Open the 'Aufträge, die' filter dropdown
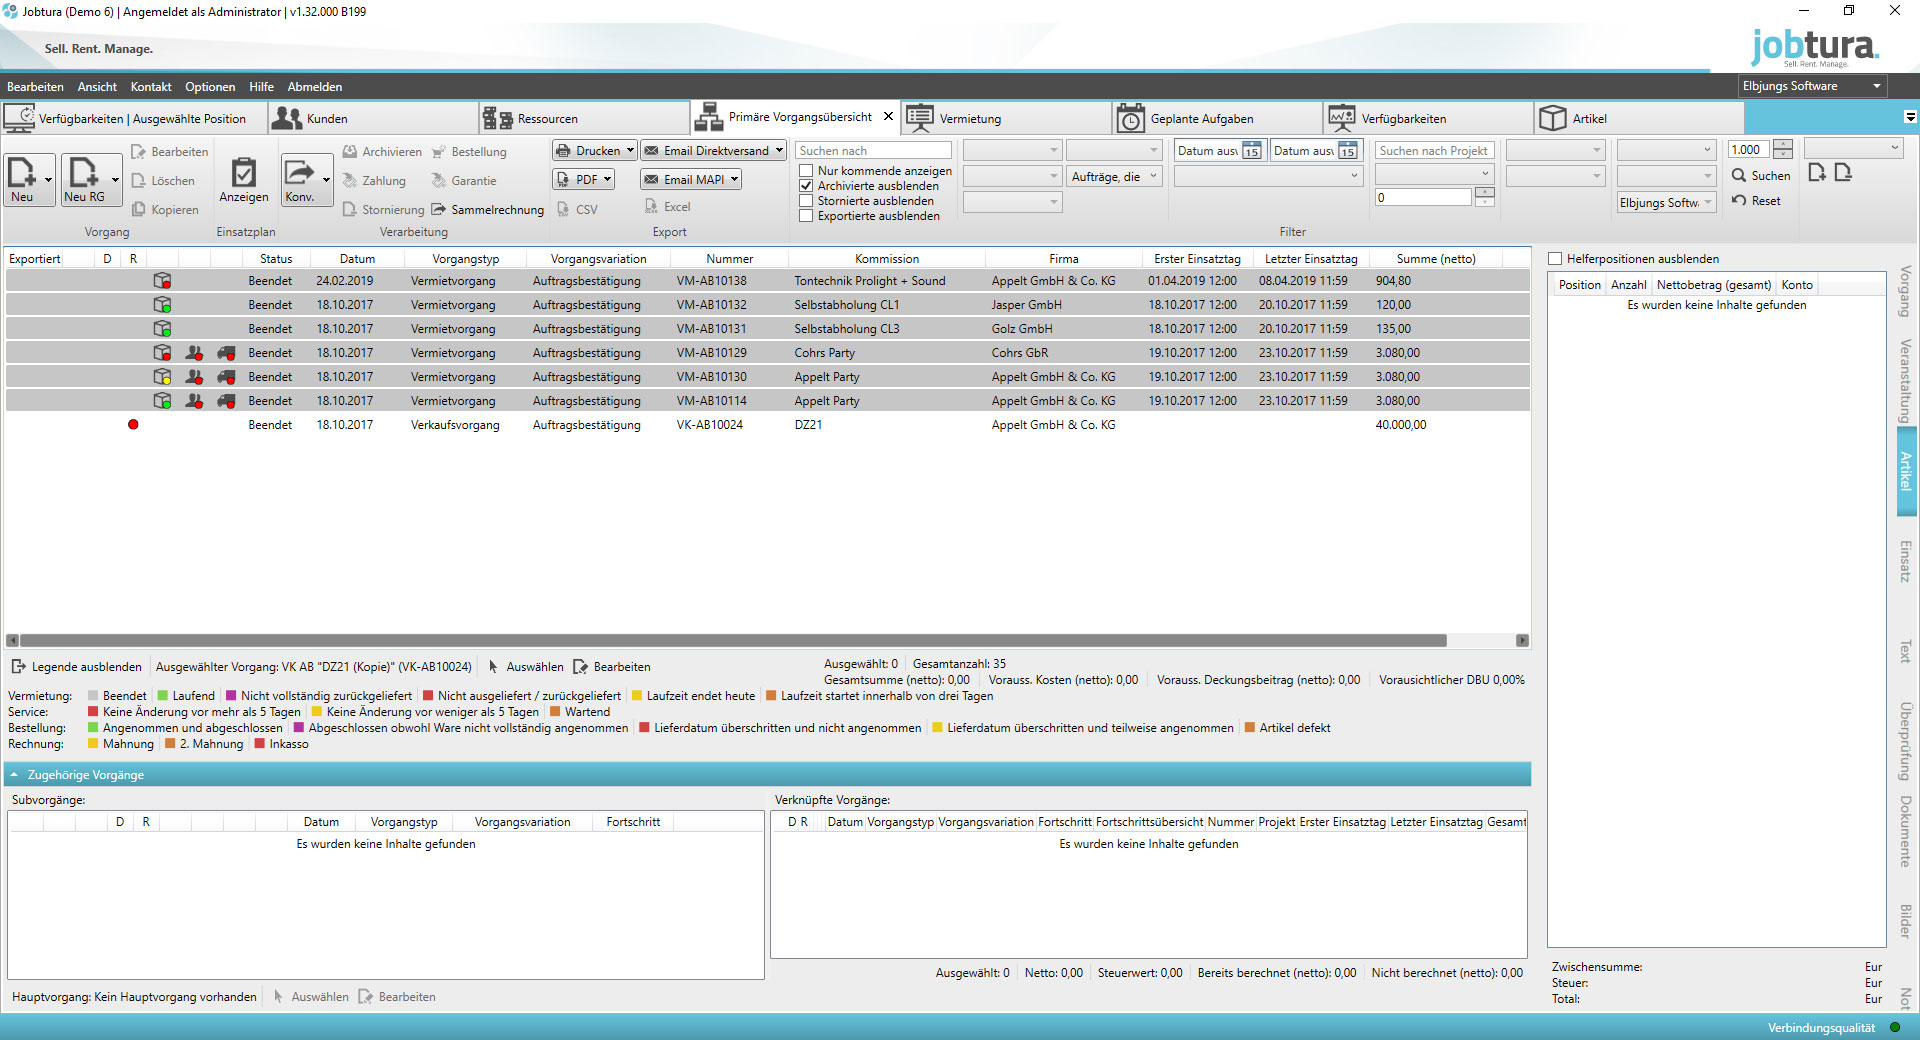This screenshot has height=1040, width=1920. click(1115, 177)
